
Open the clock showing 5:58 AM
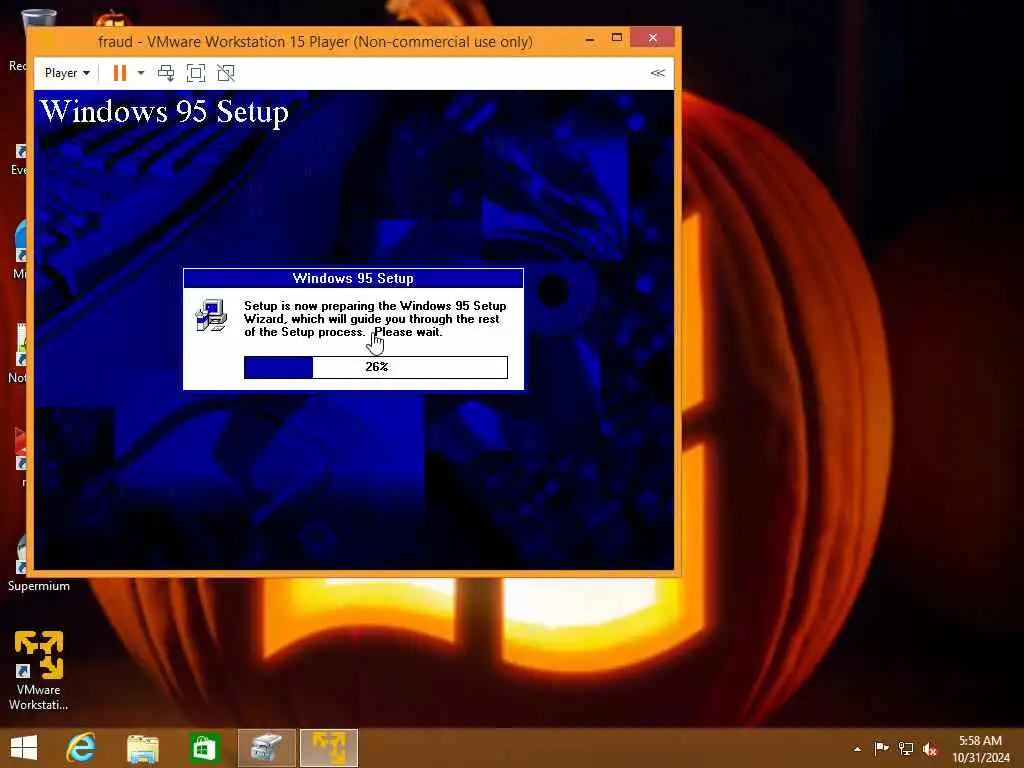(x=980, y=749)
